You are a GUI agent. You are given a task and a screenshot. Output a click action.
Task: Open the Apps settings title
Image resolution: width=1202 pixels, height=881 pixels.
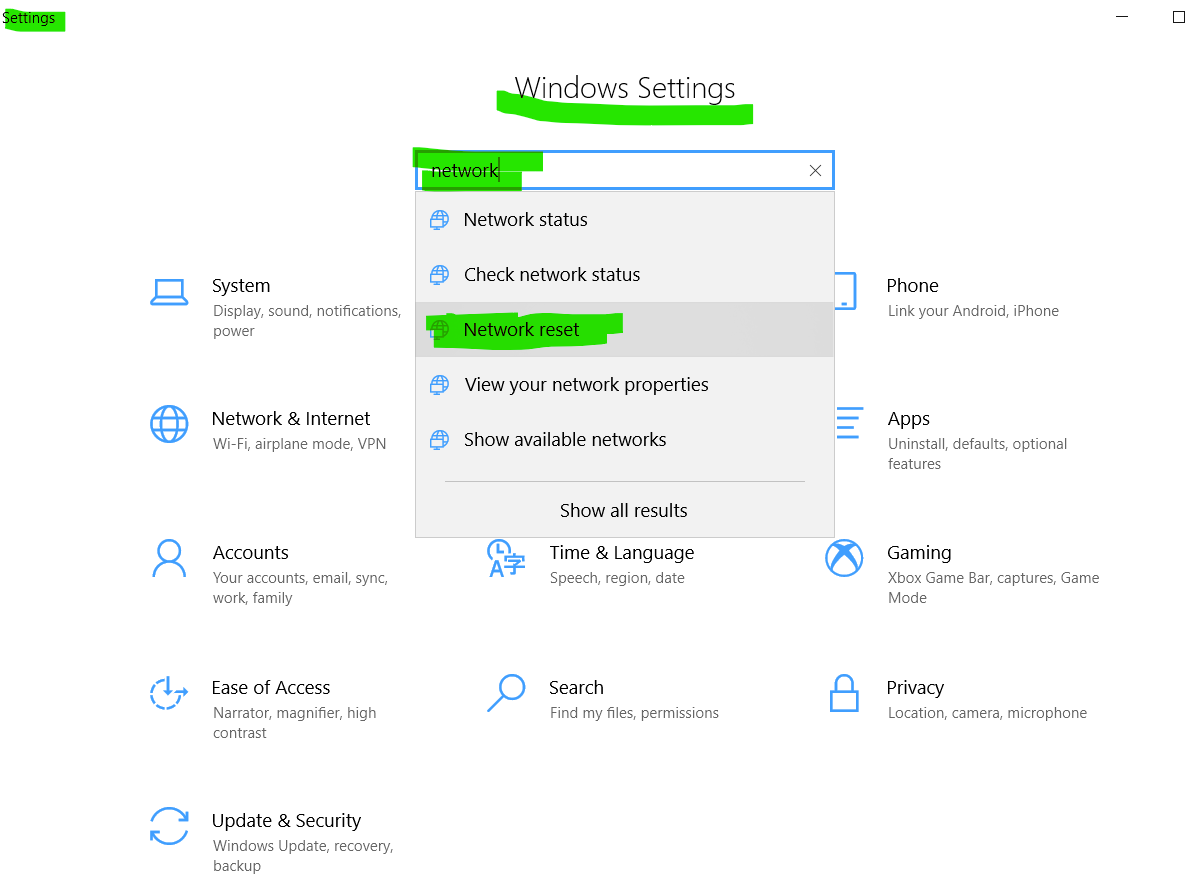point(908,419)
